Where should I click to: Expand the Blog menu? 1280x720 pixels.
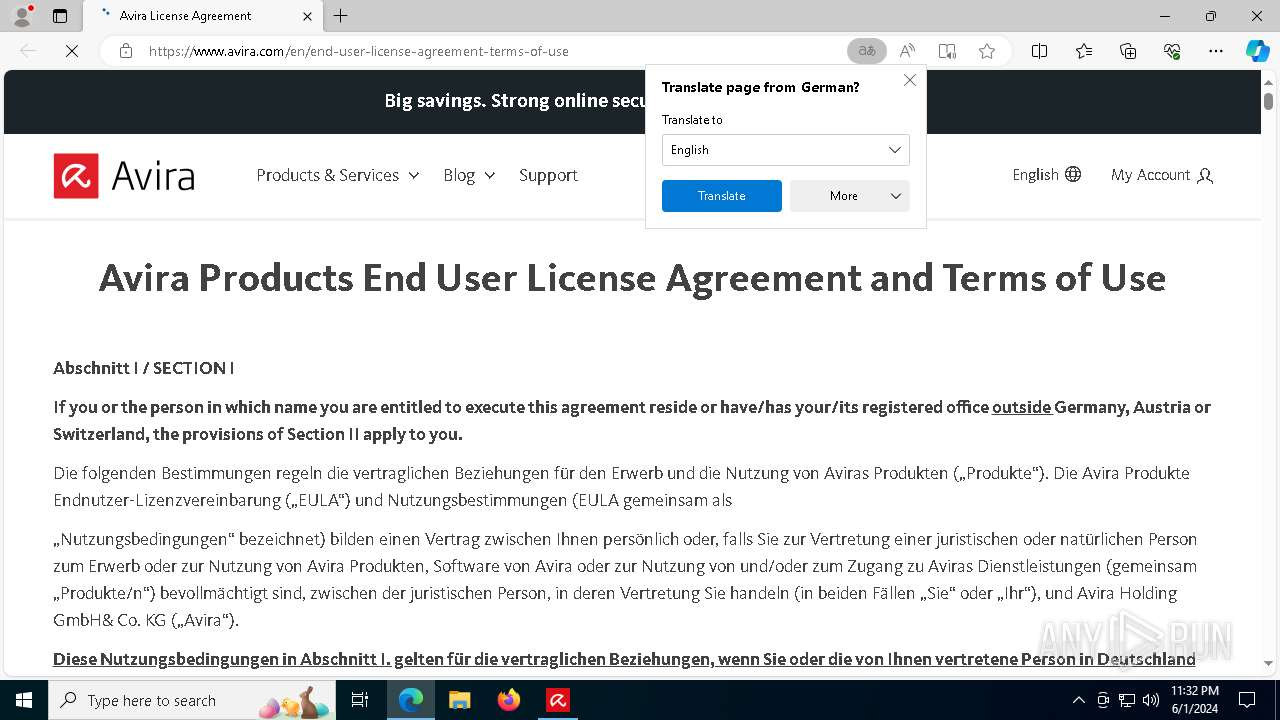point(469,175)
